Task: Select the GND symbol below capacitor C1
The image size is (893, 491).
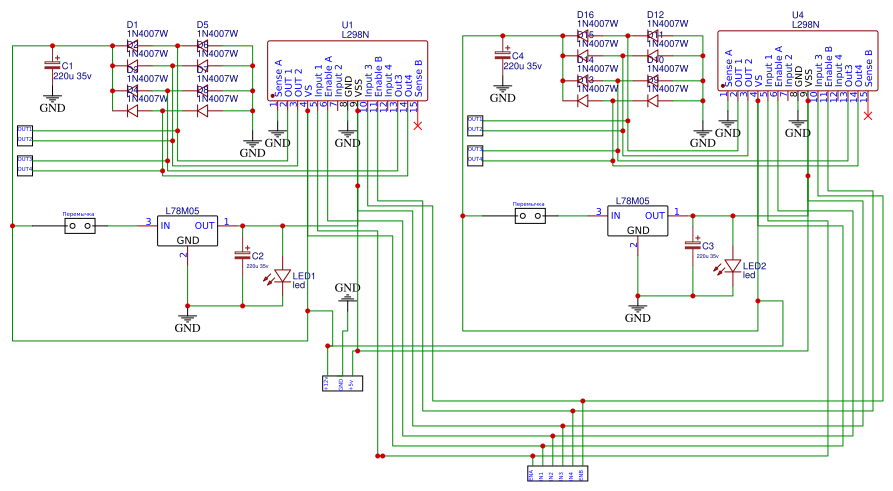Action: pyautogui.click(x=52, y=104)
